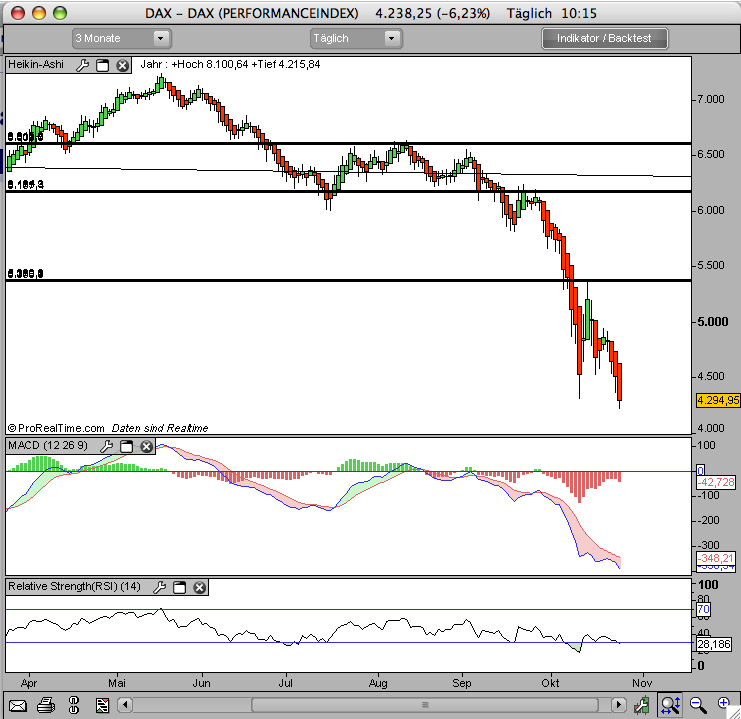The height and width of the screenshot is (719, 741).
Task: Click the ProRealTime.com copyright link
Action: (x=56, y=428)
